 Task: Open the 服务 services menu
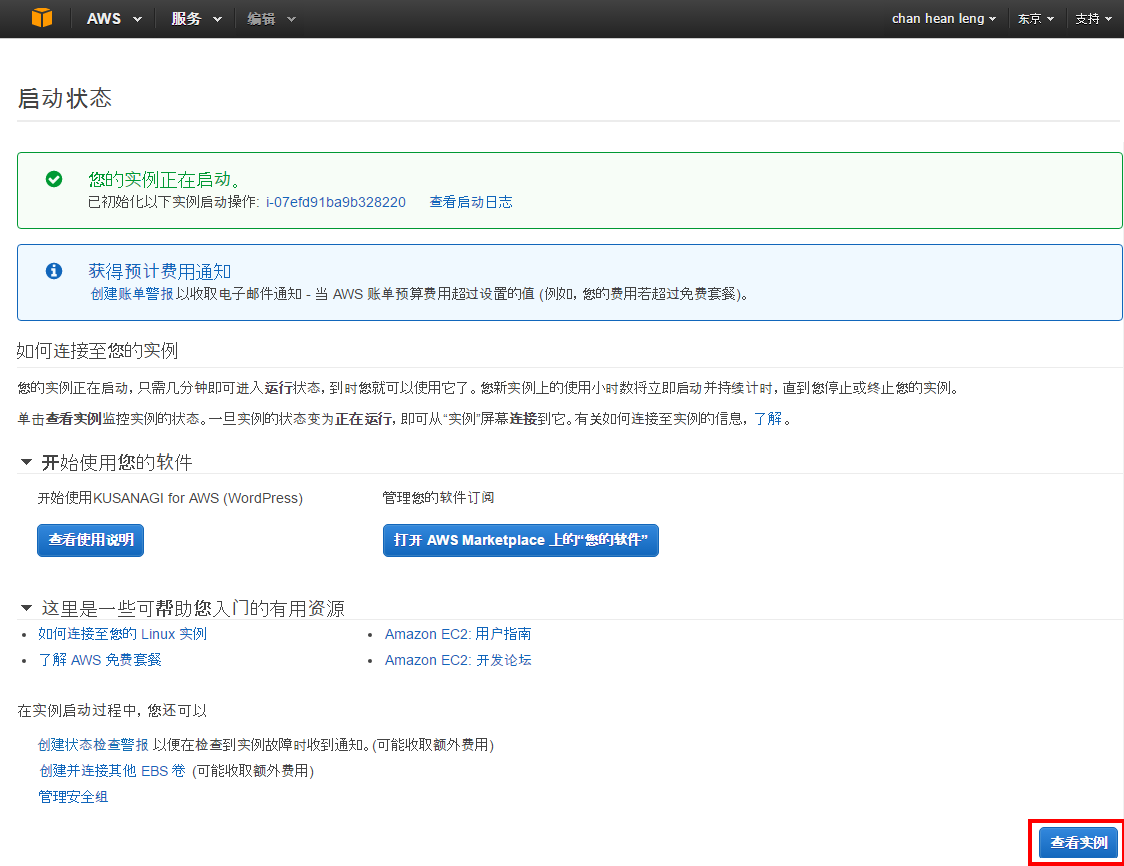pyautogui.click(x=196, y=19)
